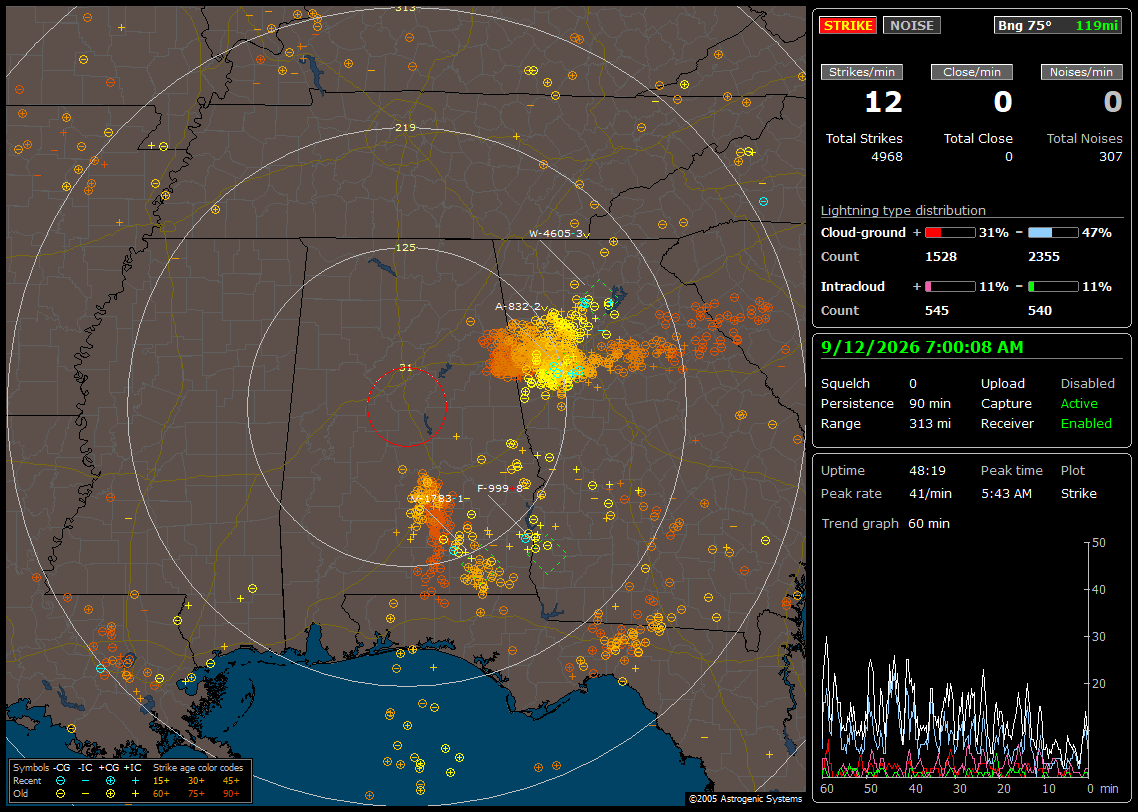Select the Noises/min counter label
1138x812 pixels.
point(1081,72)
